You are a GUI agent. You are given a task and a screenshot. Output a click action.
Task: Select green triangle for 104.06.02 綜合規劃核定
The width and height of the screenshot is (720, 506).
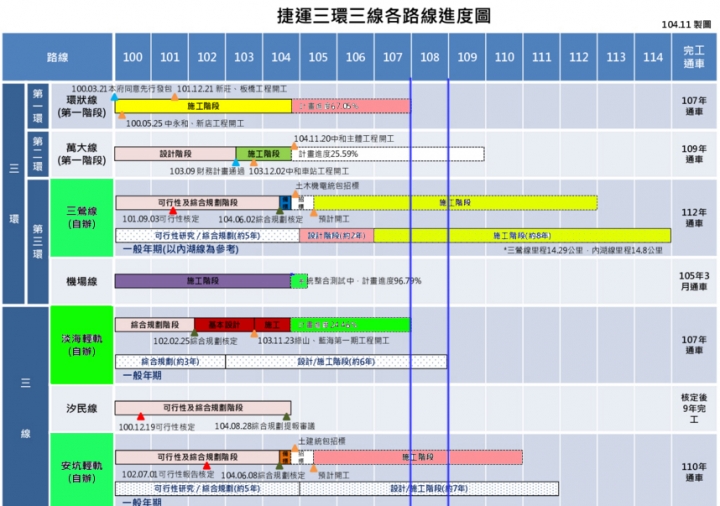[x=279, y=211]
